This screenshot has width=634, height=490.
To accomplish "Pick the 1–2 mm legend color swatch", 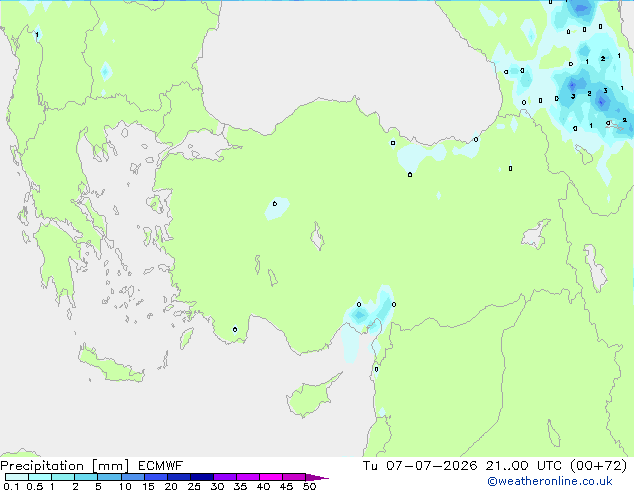I will (x=63, y=477).
